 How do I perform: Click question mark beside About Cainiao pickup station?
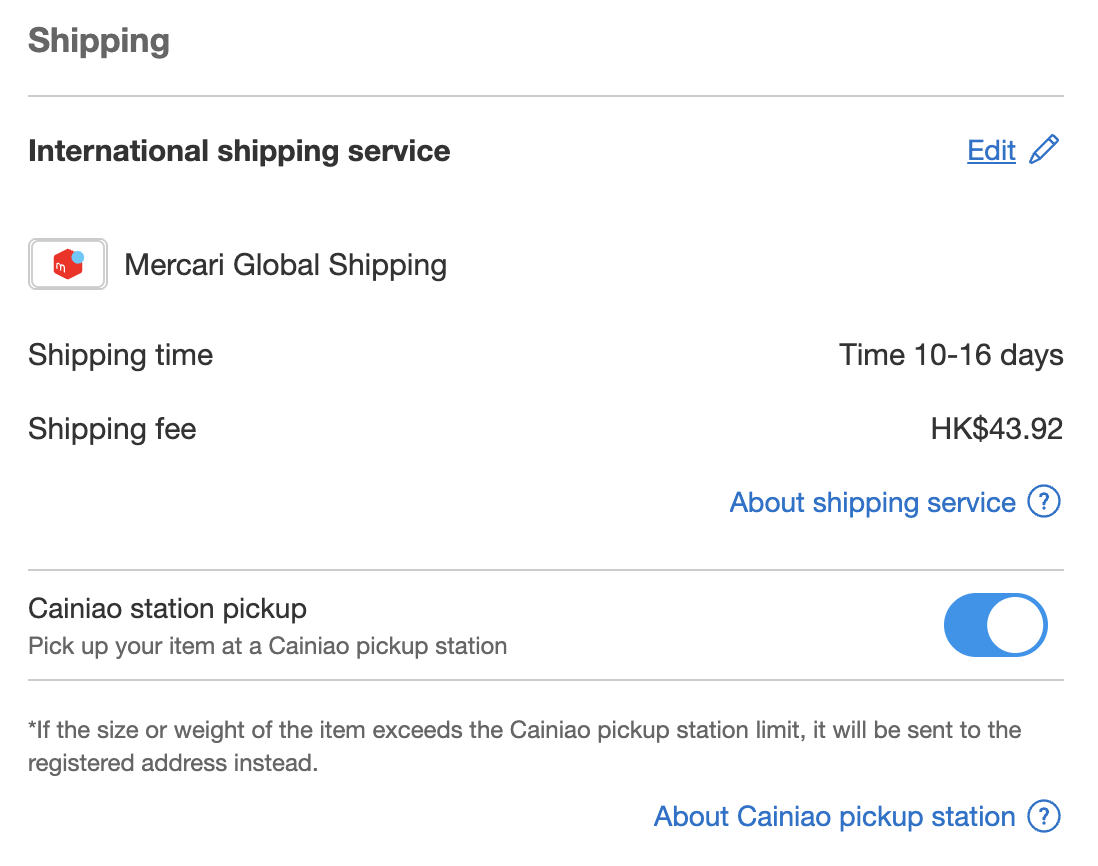tap(1044, 816)
